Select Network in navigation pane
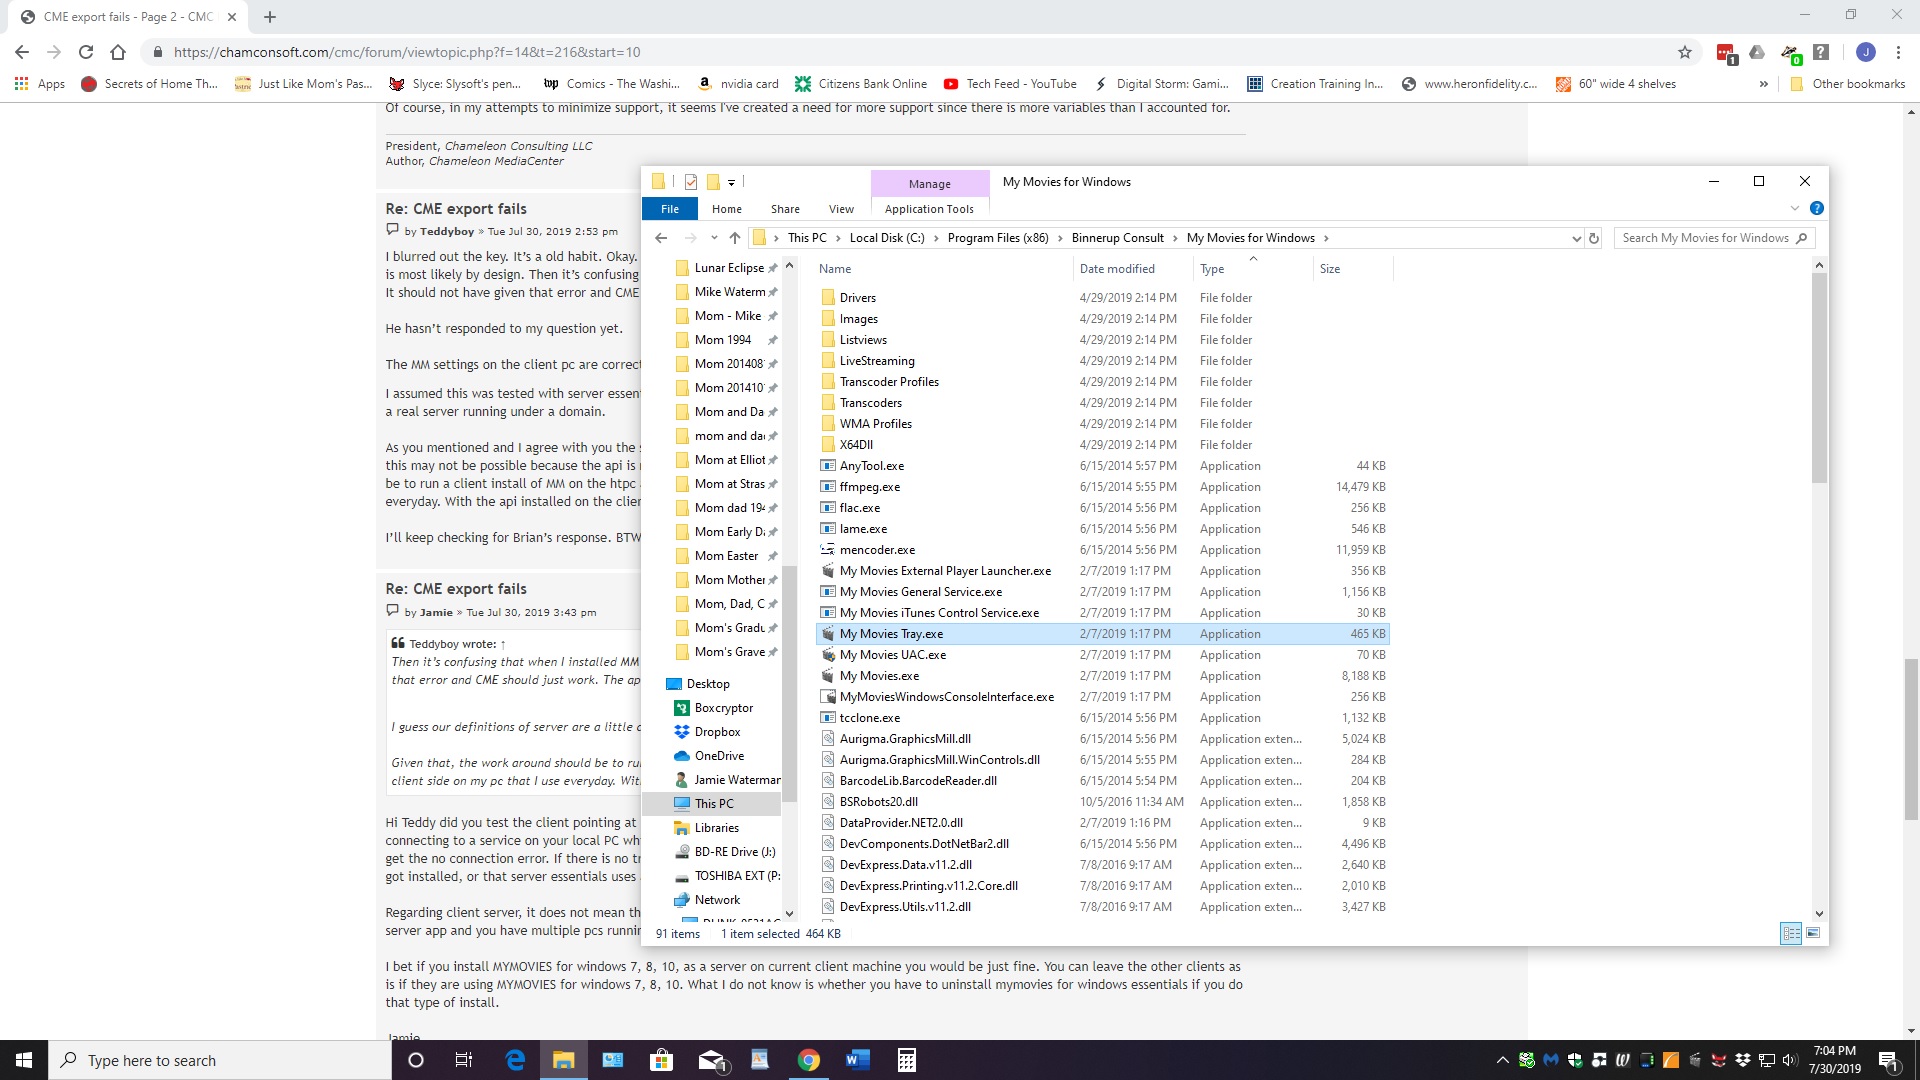Image resolution: width=1920 pixels, height=1080 pixels. tap(717, 900)
